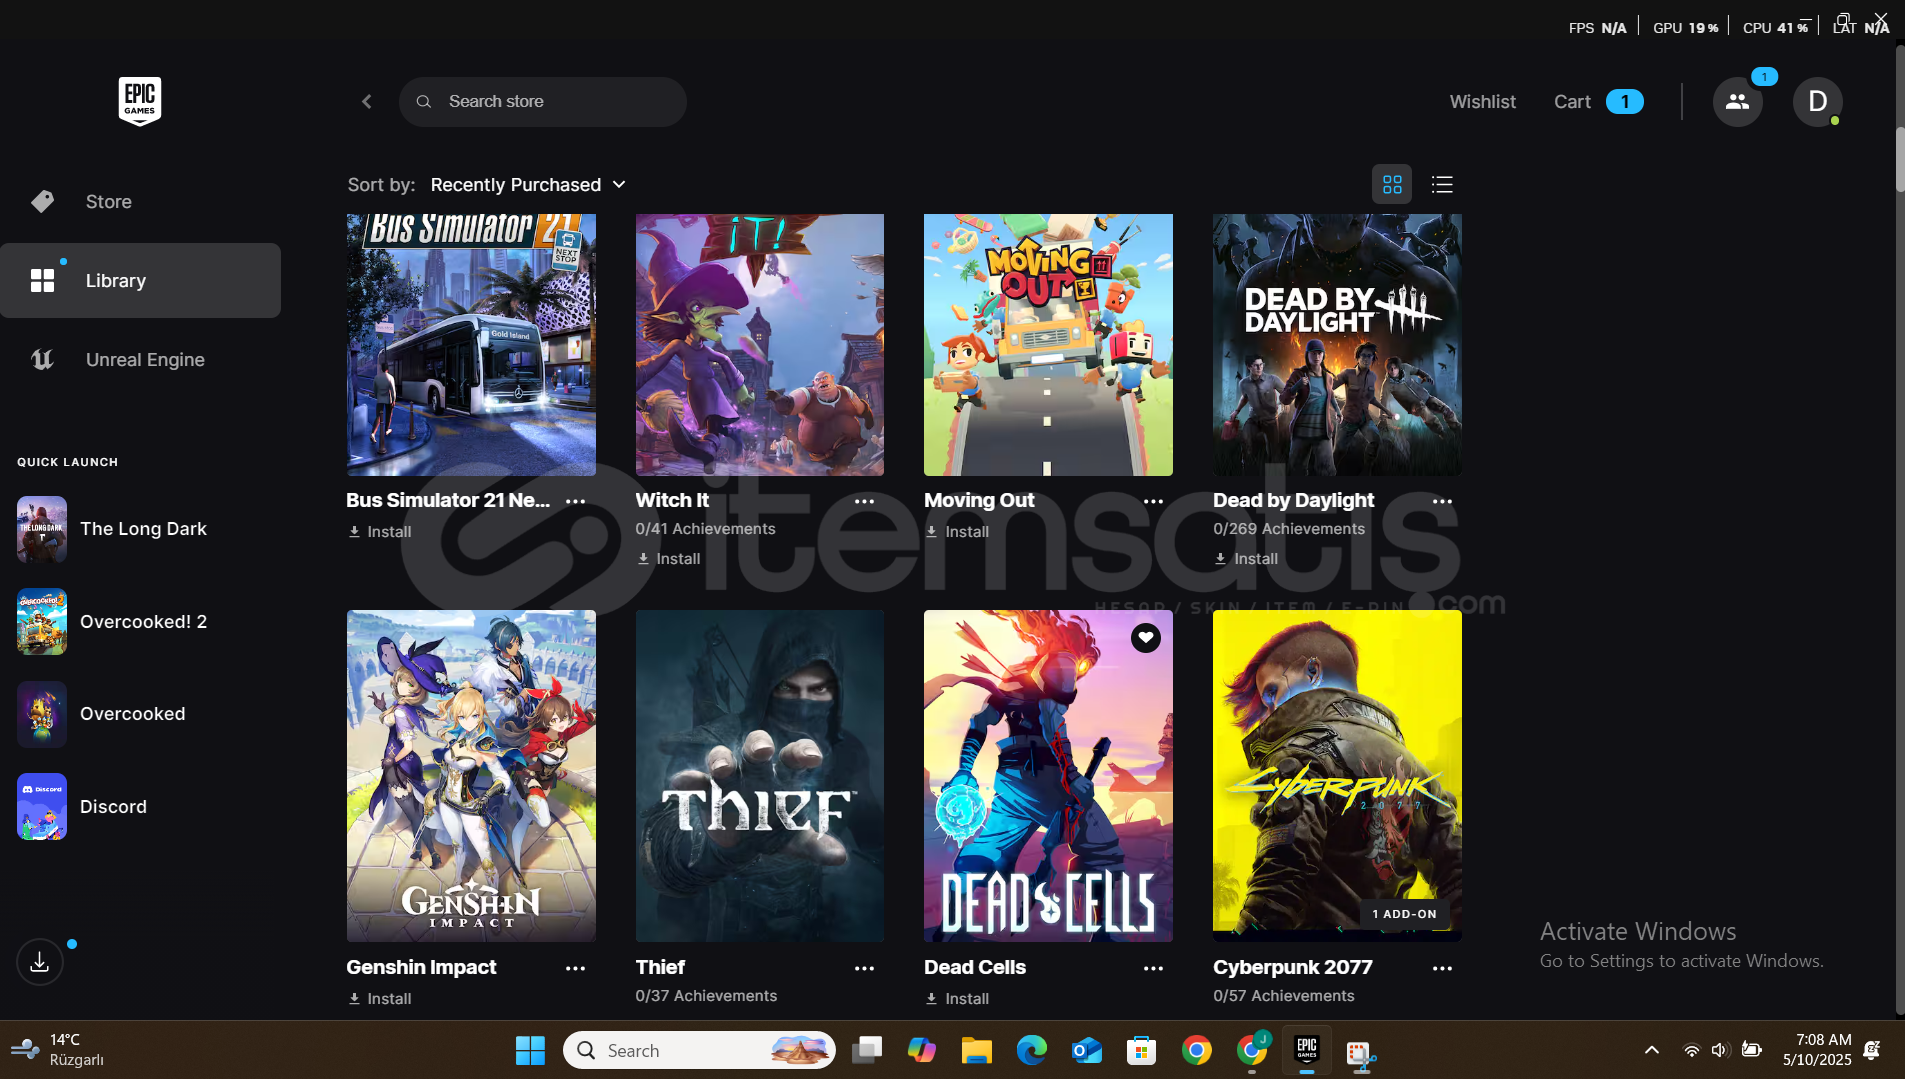Open Outlook from taskbar
Image resolution: width=1905 pixels, height=1079 pixels.
(1087, 1051)
